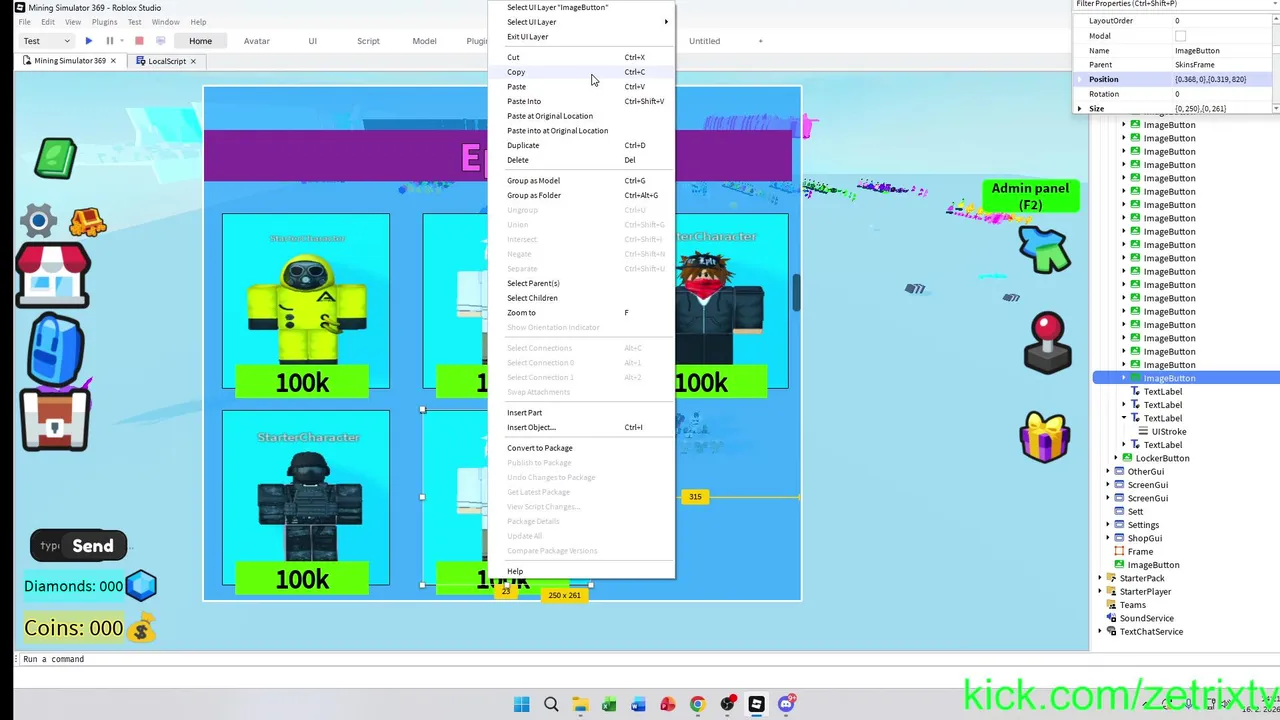Start the playtest with the blue Play button
The width and height of the screenshot is (1280, 720).
[88, 41]
